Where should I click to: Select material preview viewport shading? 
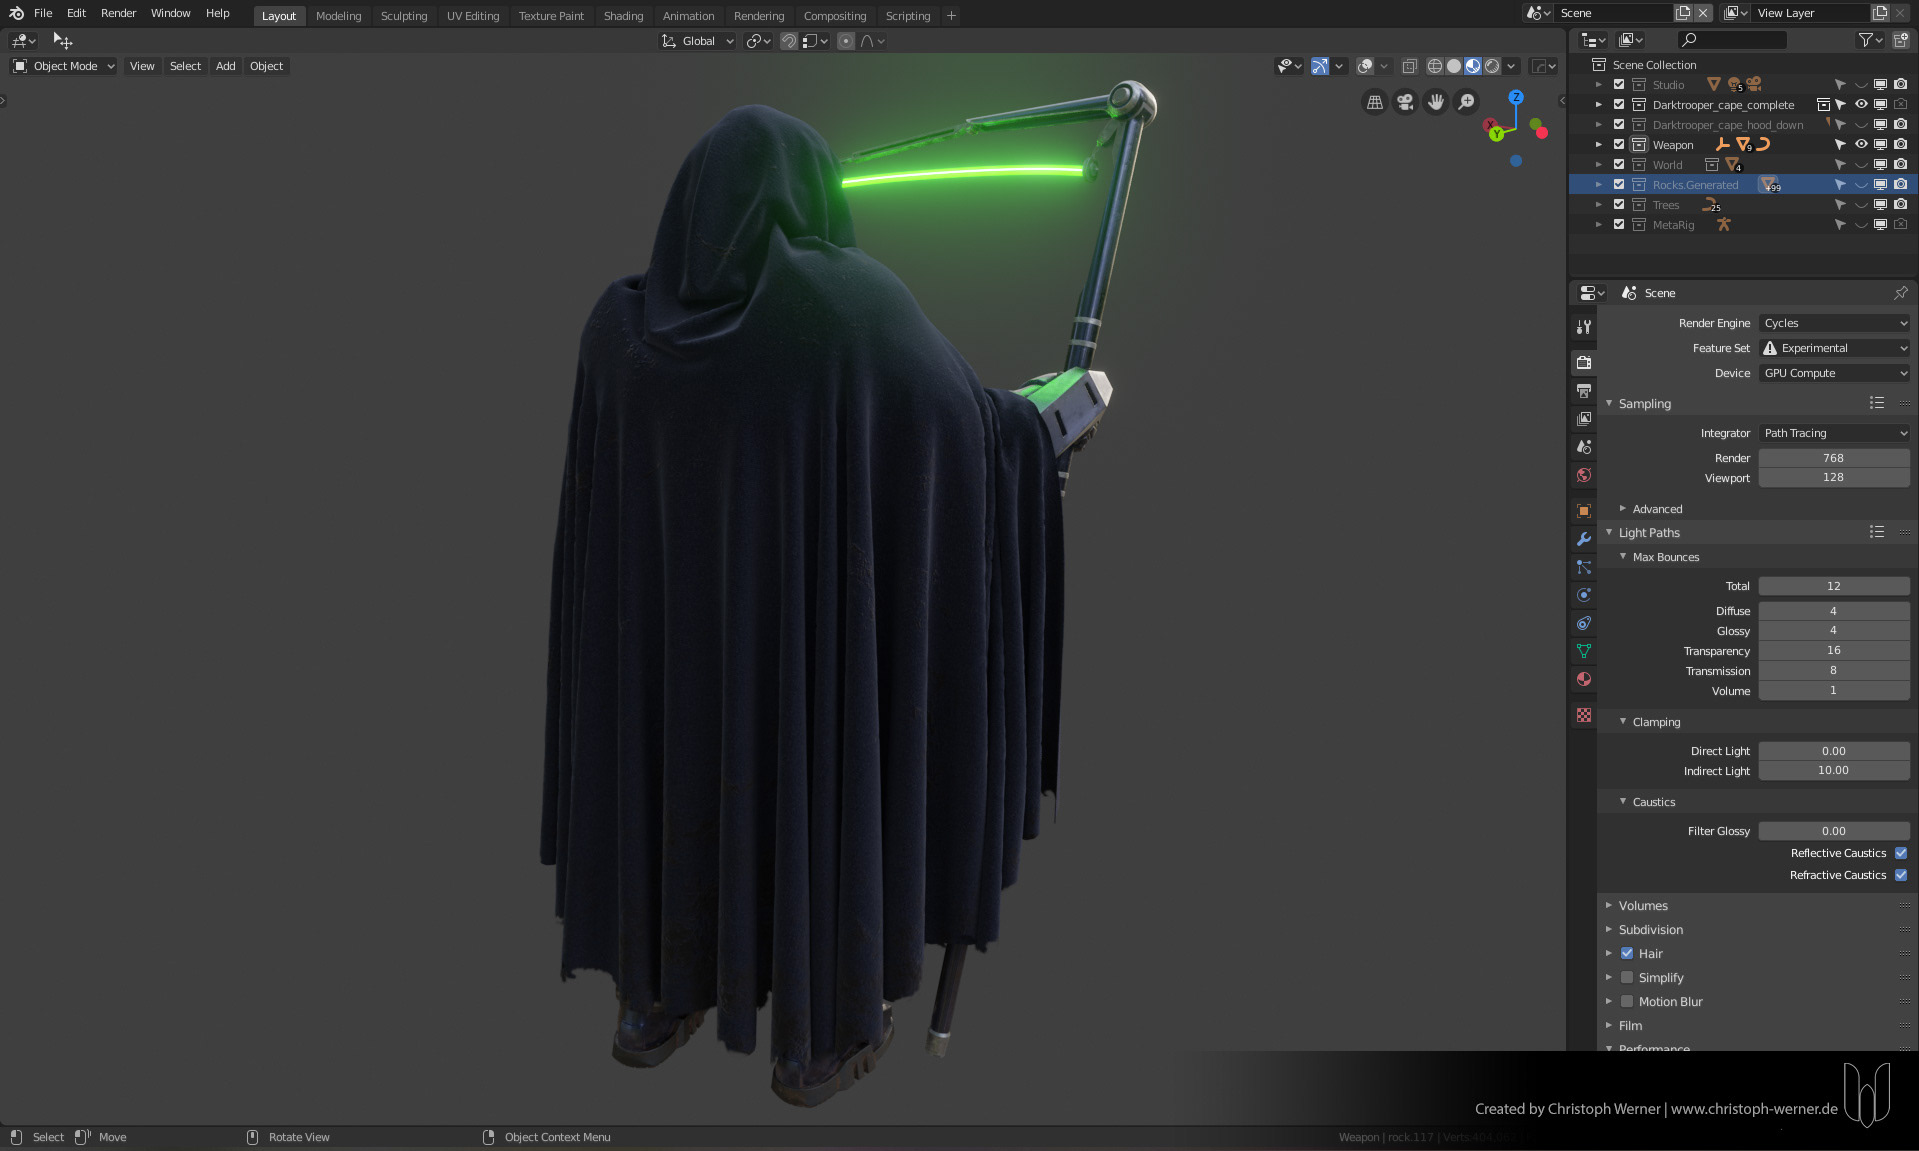[x=1473, y=66]
